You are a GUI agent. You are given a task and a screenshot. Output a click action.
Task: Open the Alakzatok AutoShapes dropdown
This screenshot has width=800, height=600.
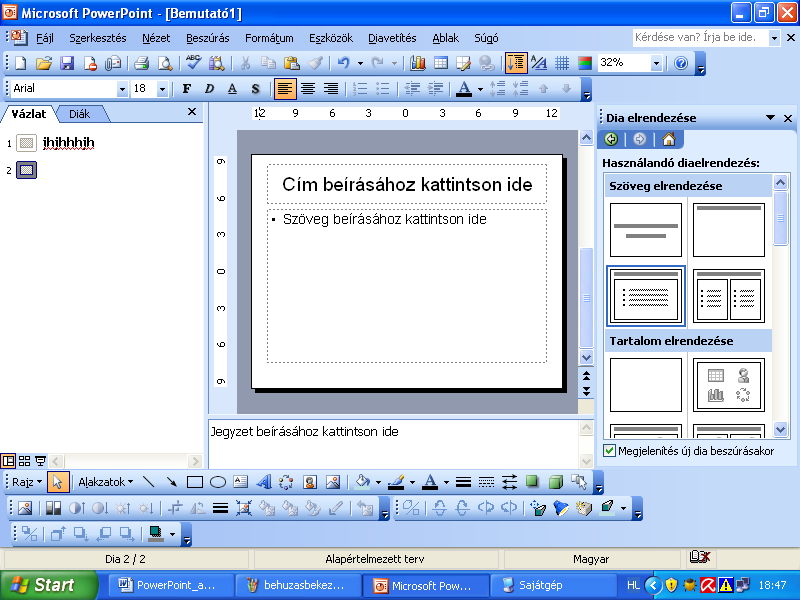click(106, 482)
